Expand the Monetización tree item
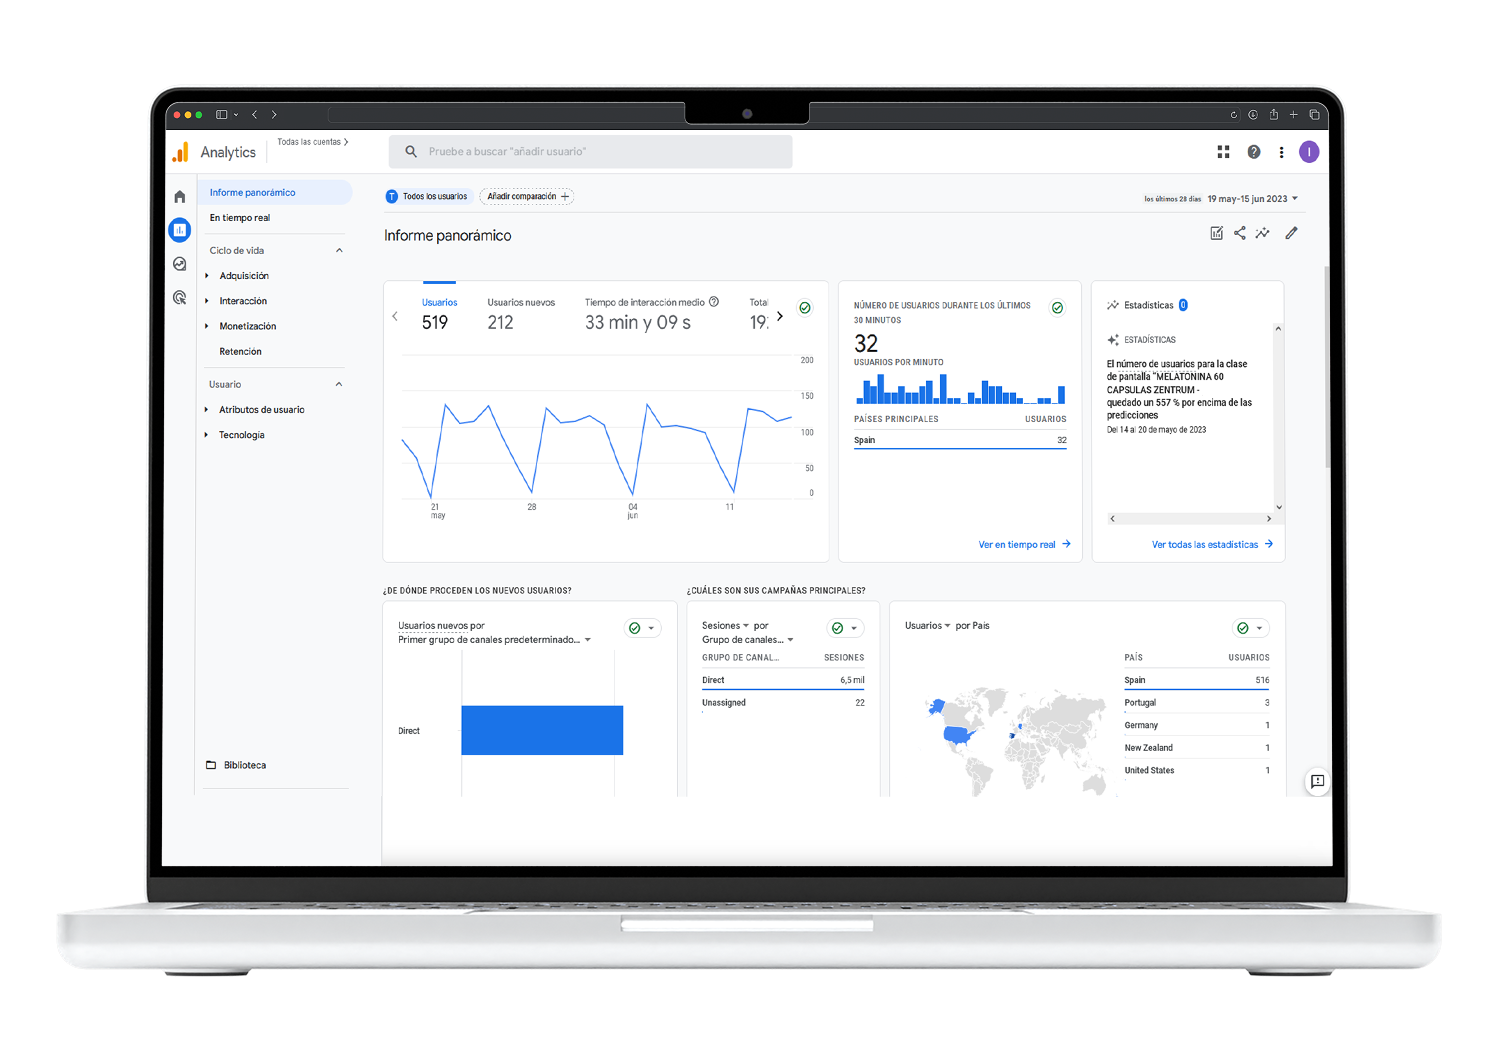1500x1050 pixels. (x=207, y=326)
